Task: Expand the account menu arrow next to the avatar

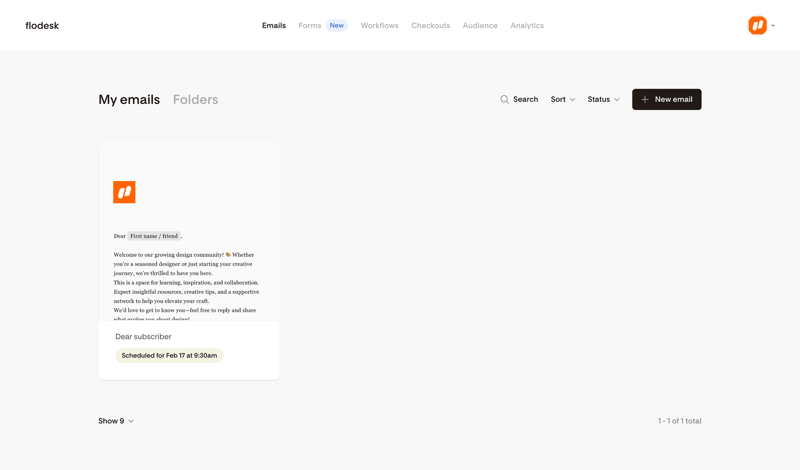Action: tap(773, 26)
